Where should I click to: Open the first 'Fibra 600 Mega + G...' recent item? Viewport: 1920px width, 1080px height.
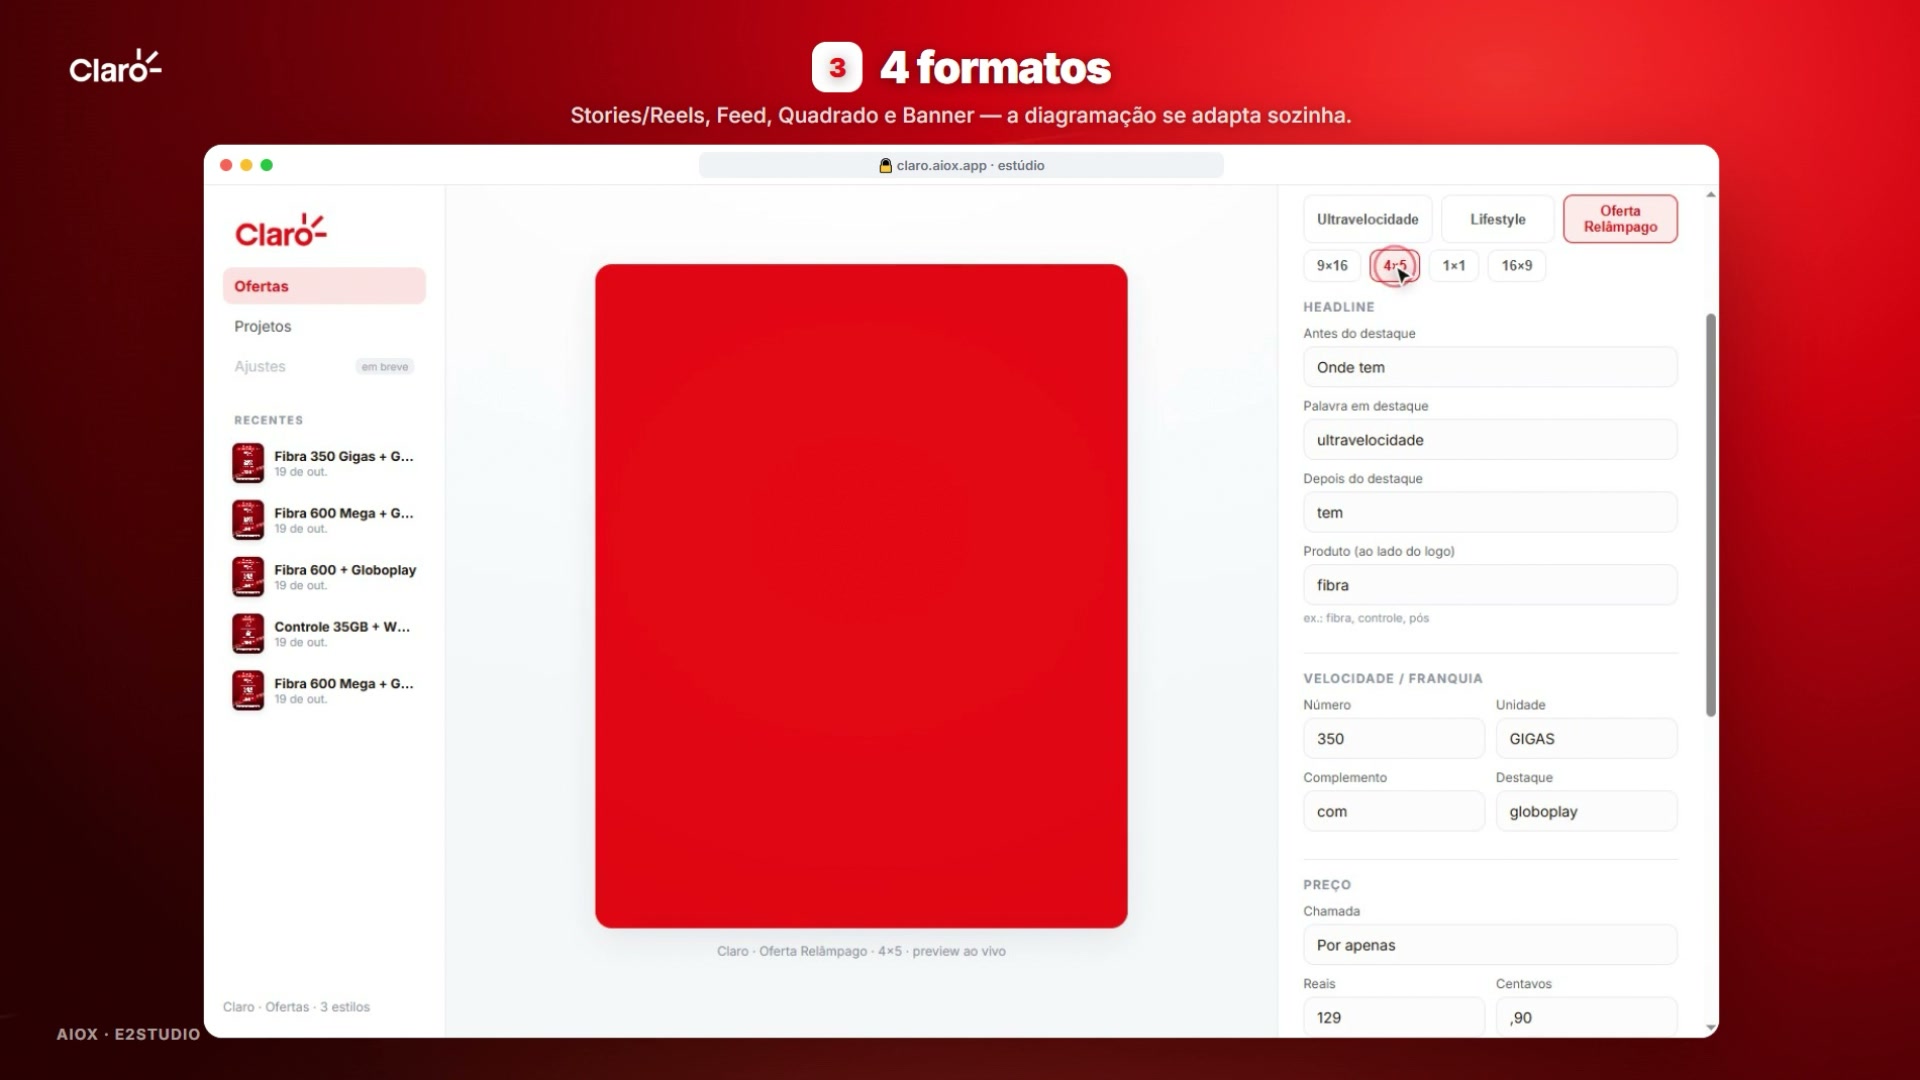coord(324,520)
